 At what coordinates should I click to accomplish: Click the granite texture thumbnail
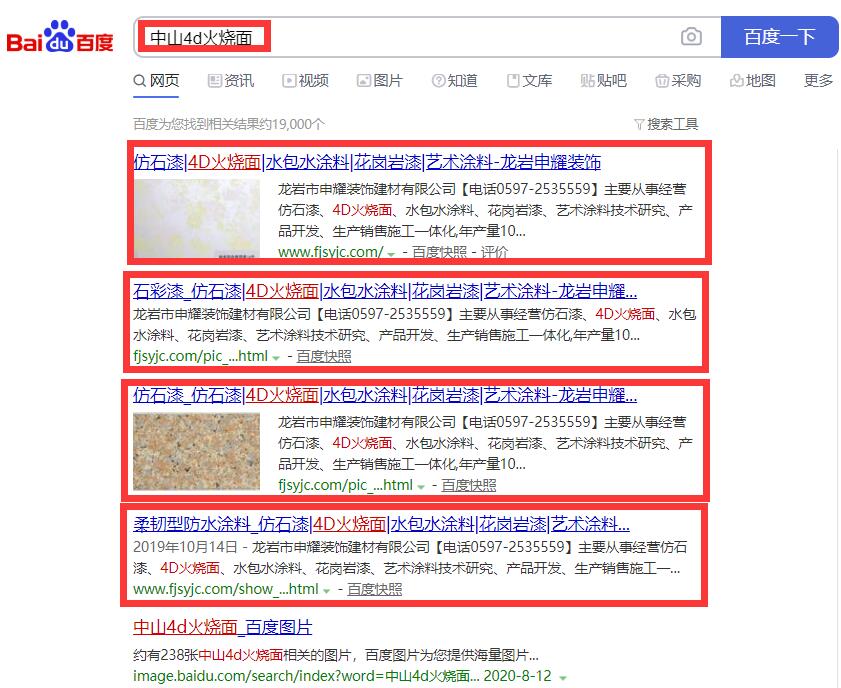(x=196, y=452)
